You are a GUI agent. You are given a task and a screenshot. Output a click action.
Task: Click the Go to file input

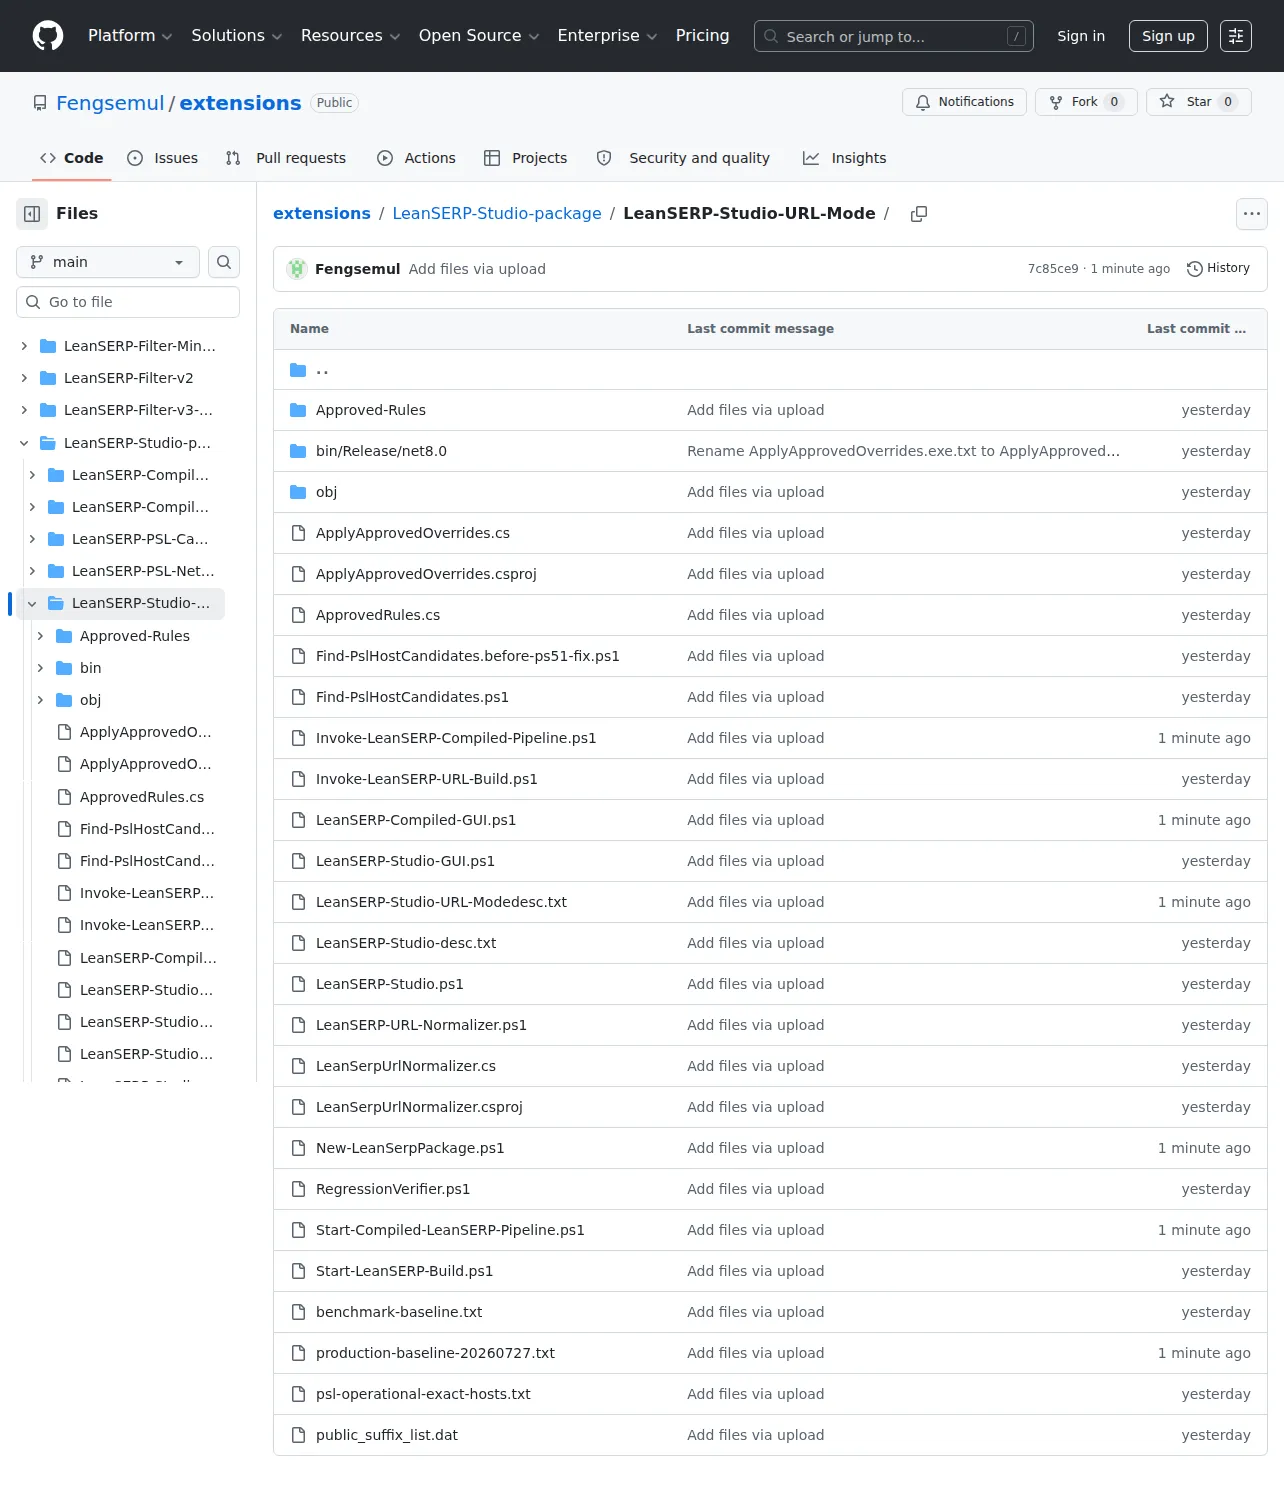point(128,302)
